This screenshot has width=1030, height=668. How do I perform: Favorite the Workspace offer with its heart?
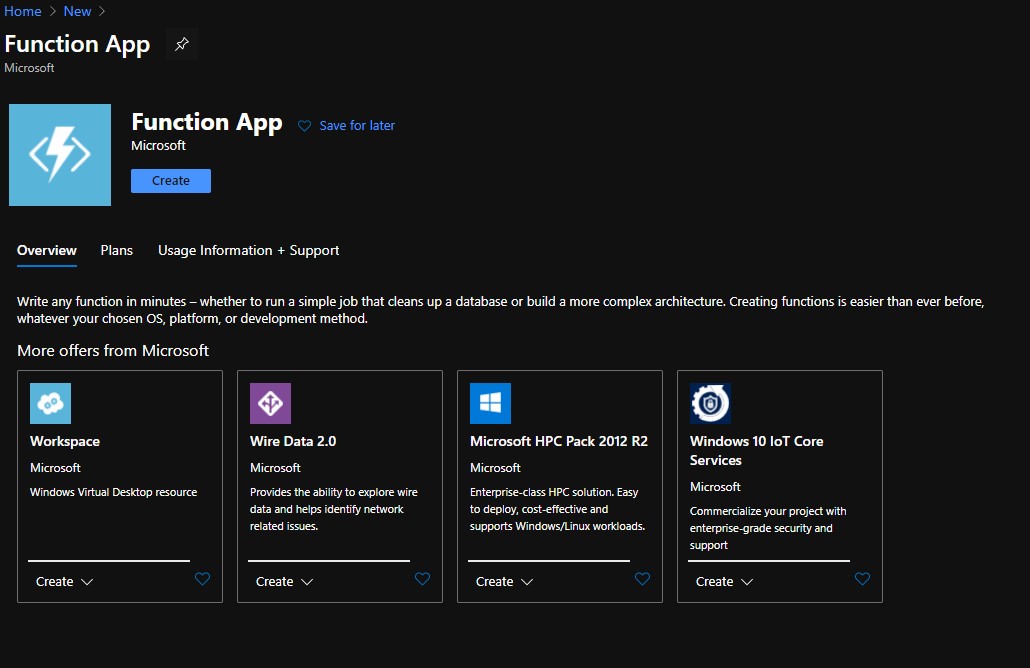click(202, 579)
